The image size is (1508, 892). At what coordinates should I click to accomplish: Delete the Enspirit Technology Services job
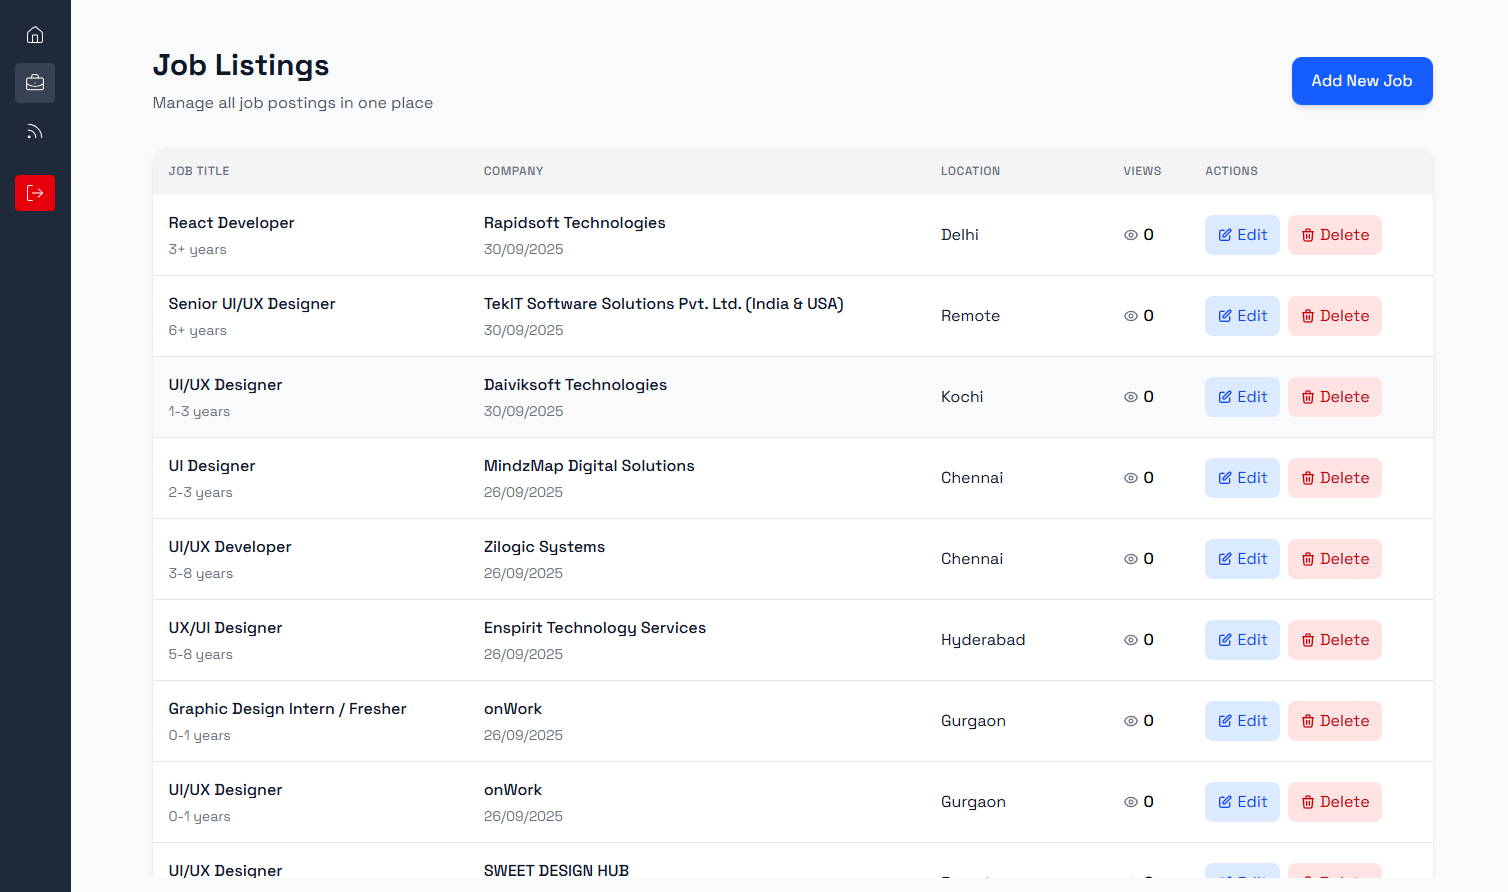coord(1335,640)
